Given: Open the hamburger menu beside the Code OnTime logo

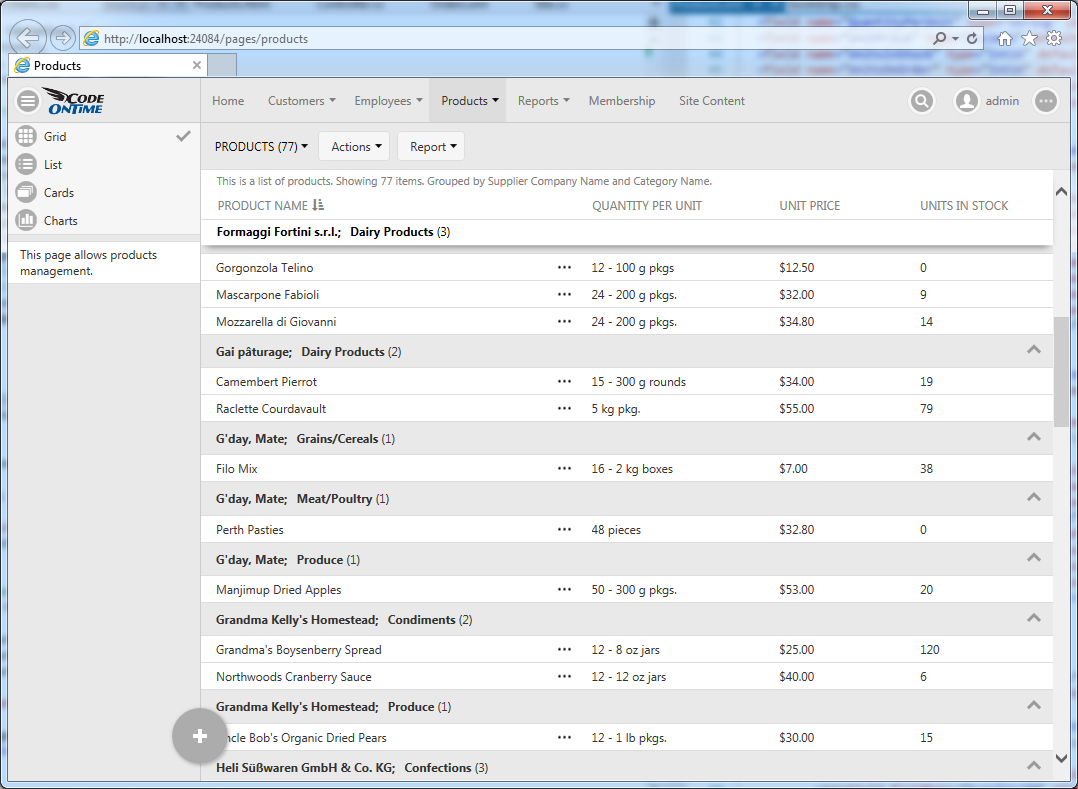Looking at the screenshot, I should (28, 101).
